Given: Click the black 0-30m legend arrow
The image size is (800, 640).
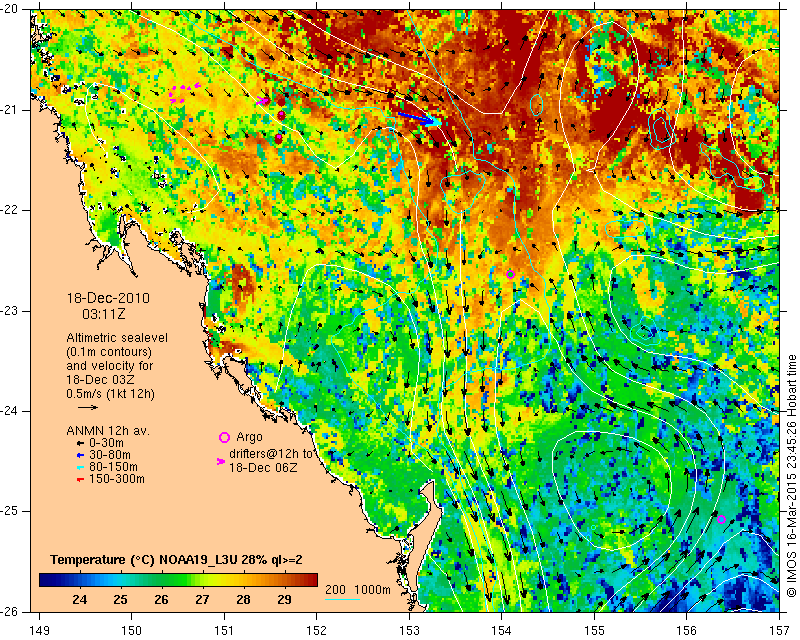Looking at the screenshot, I should (x=80, y=443).
